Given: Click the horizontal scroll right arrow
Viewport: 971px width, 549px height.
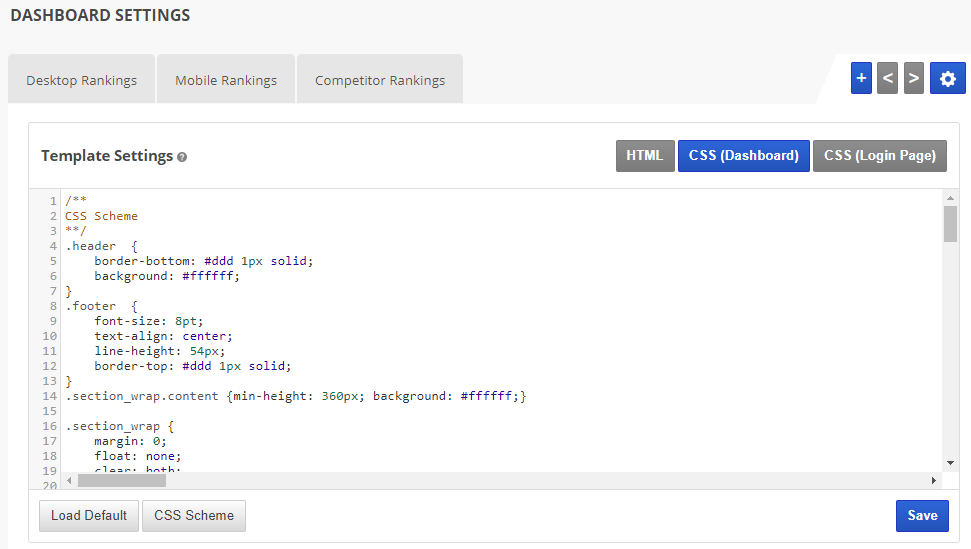Looking at the screenshot, I should pos(934,480).
